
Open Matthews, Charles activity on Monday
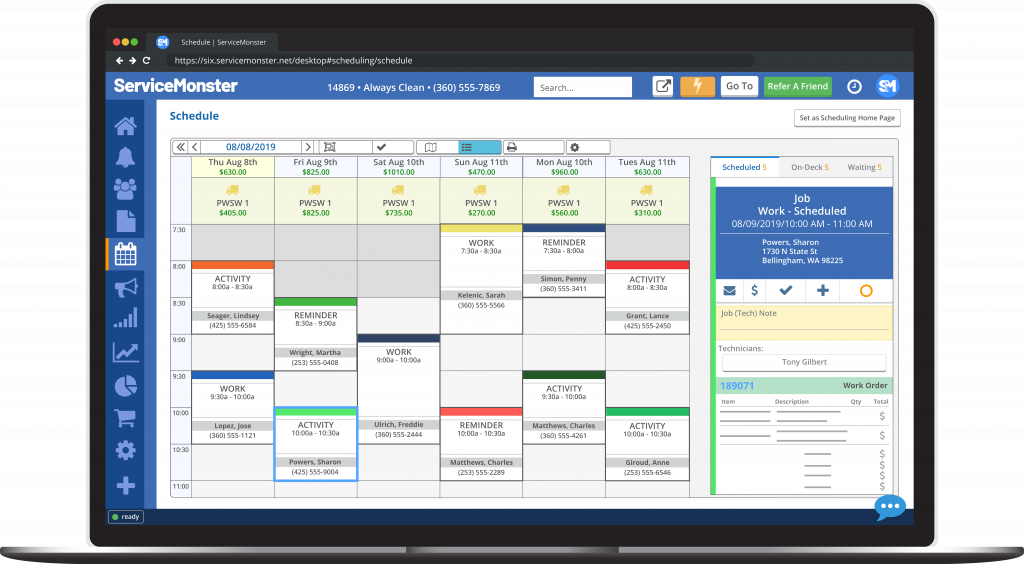[564, 407]
